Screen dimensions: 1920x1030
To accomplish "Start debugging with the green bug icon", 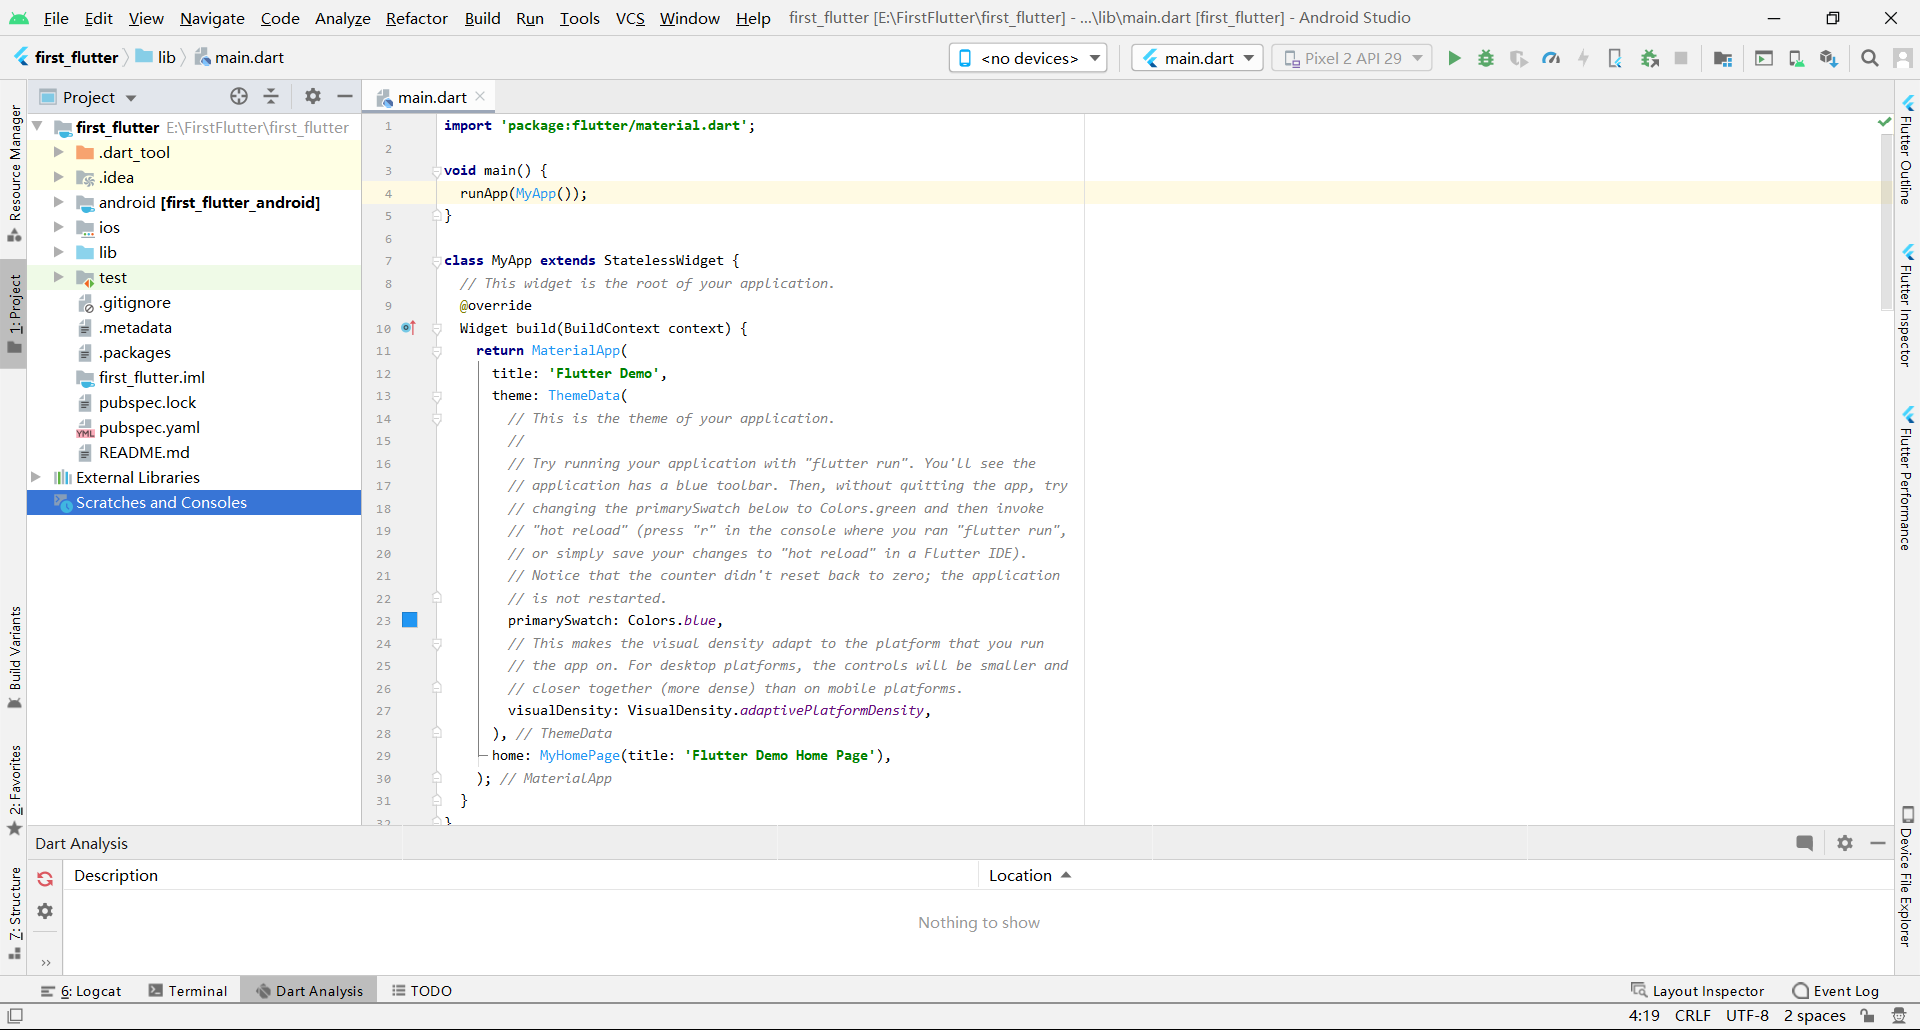I will coord(1486,58).
